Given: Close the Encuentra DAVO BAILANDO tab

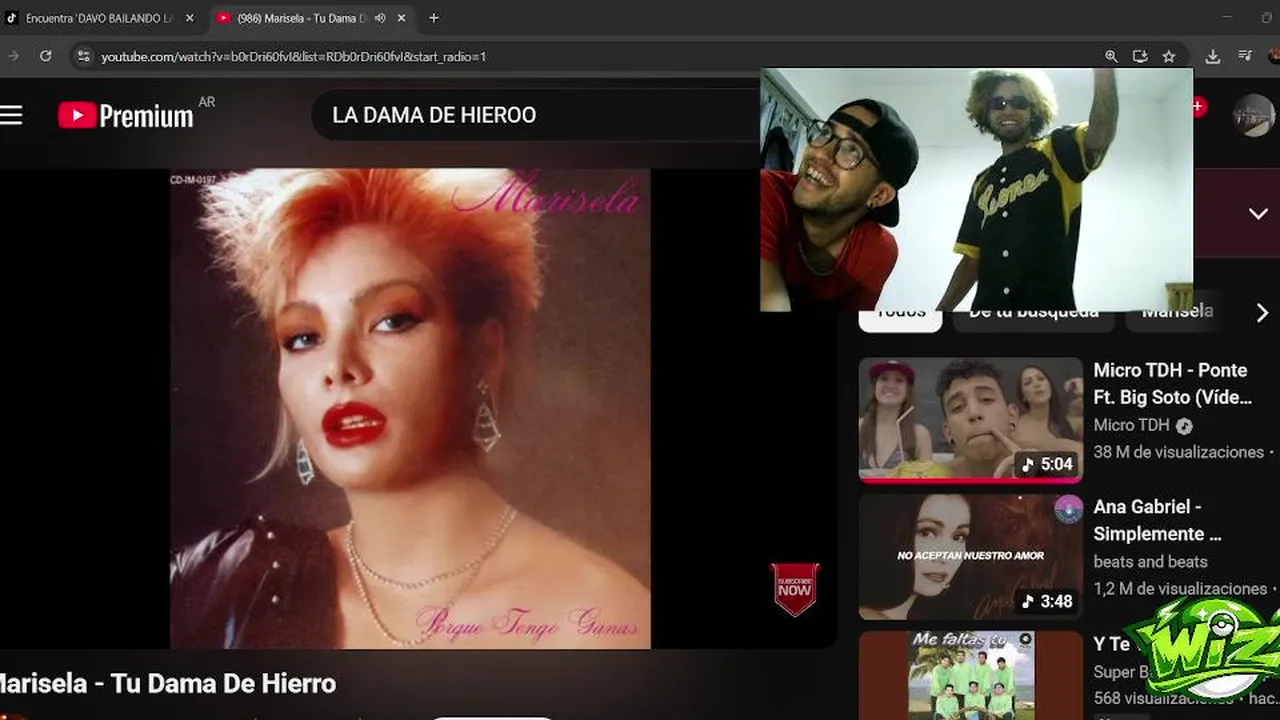Looking at the screenshot, I should (190, 18).
